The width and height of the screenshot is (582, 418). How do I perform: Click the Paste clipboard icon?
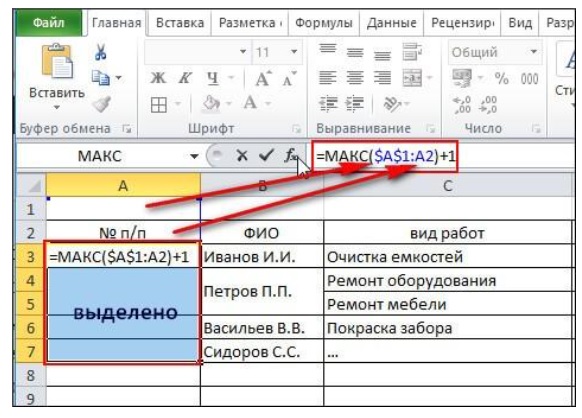[57, 62]
